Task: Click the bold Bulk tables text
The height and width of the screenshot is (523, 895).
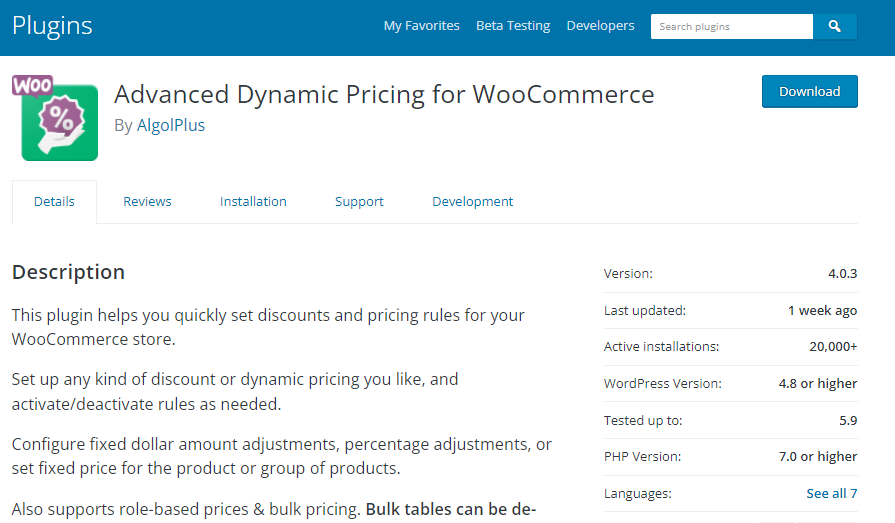Action: pos(450,509)
